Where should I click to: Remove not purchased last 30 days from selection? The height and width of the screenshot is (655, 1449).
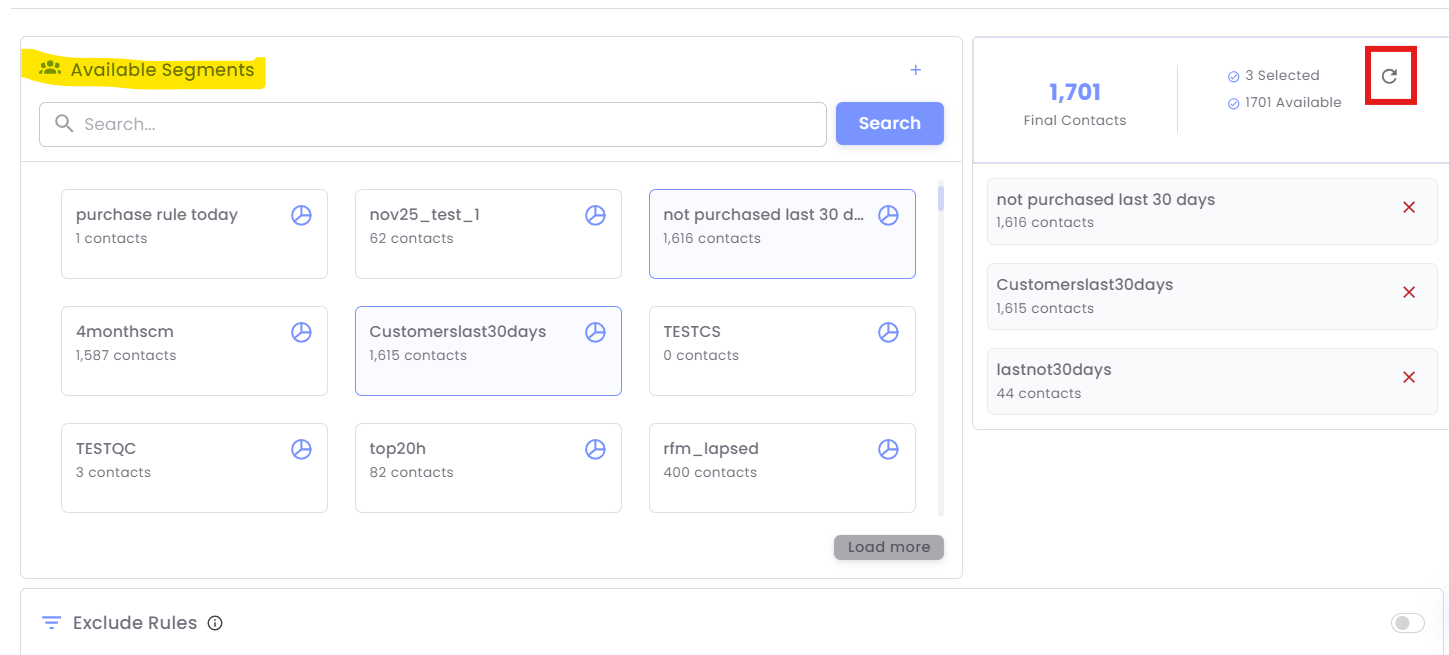[x=1409, y=207]
